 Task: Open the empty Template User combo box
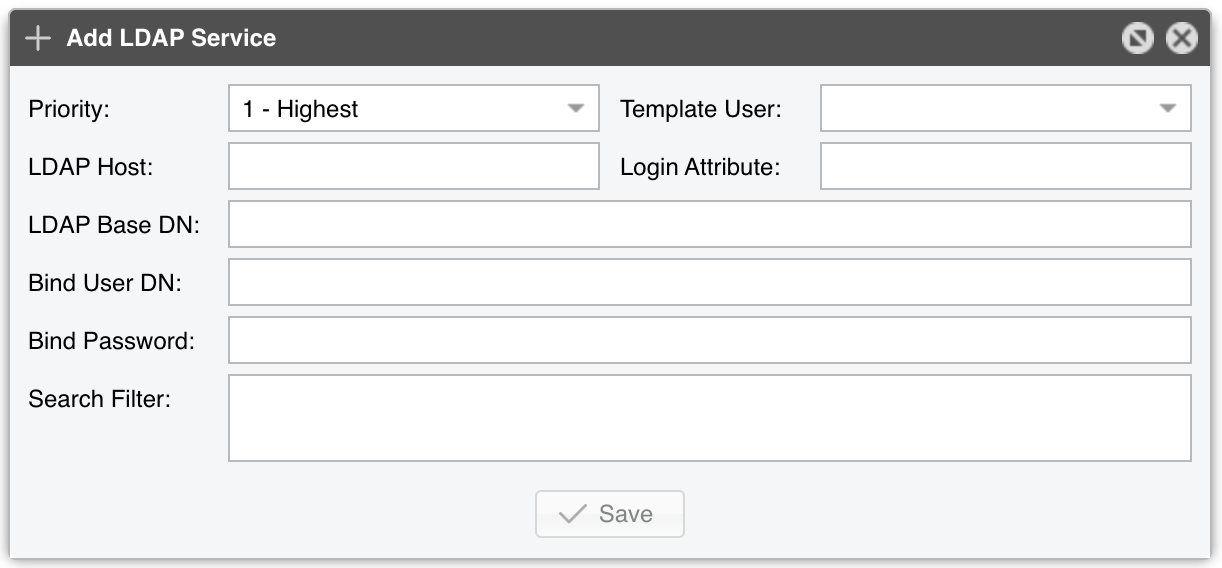(x=990, y=109)
